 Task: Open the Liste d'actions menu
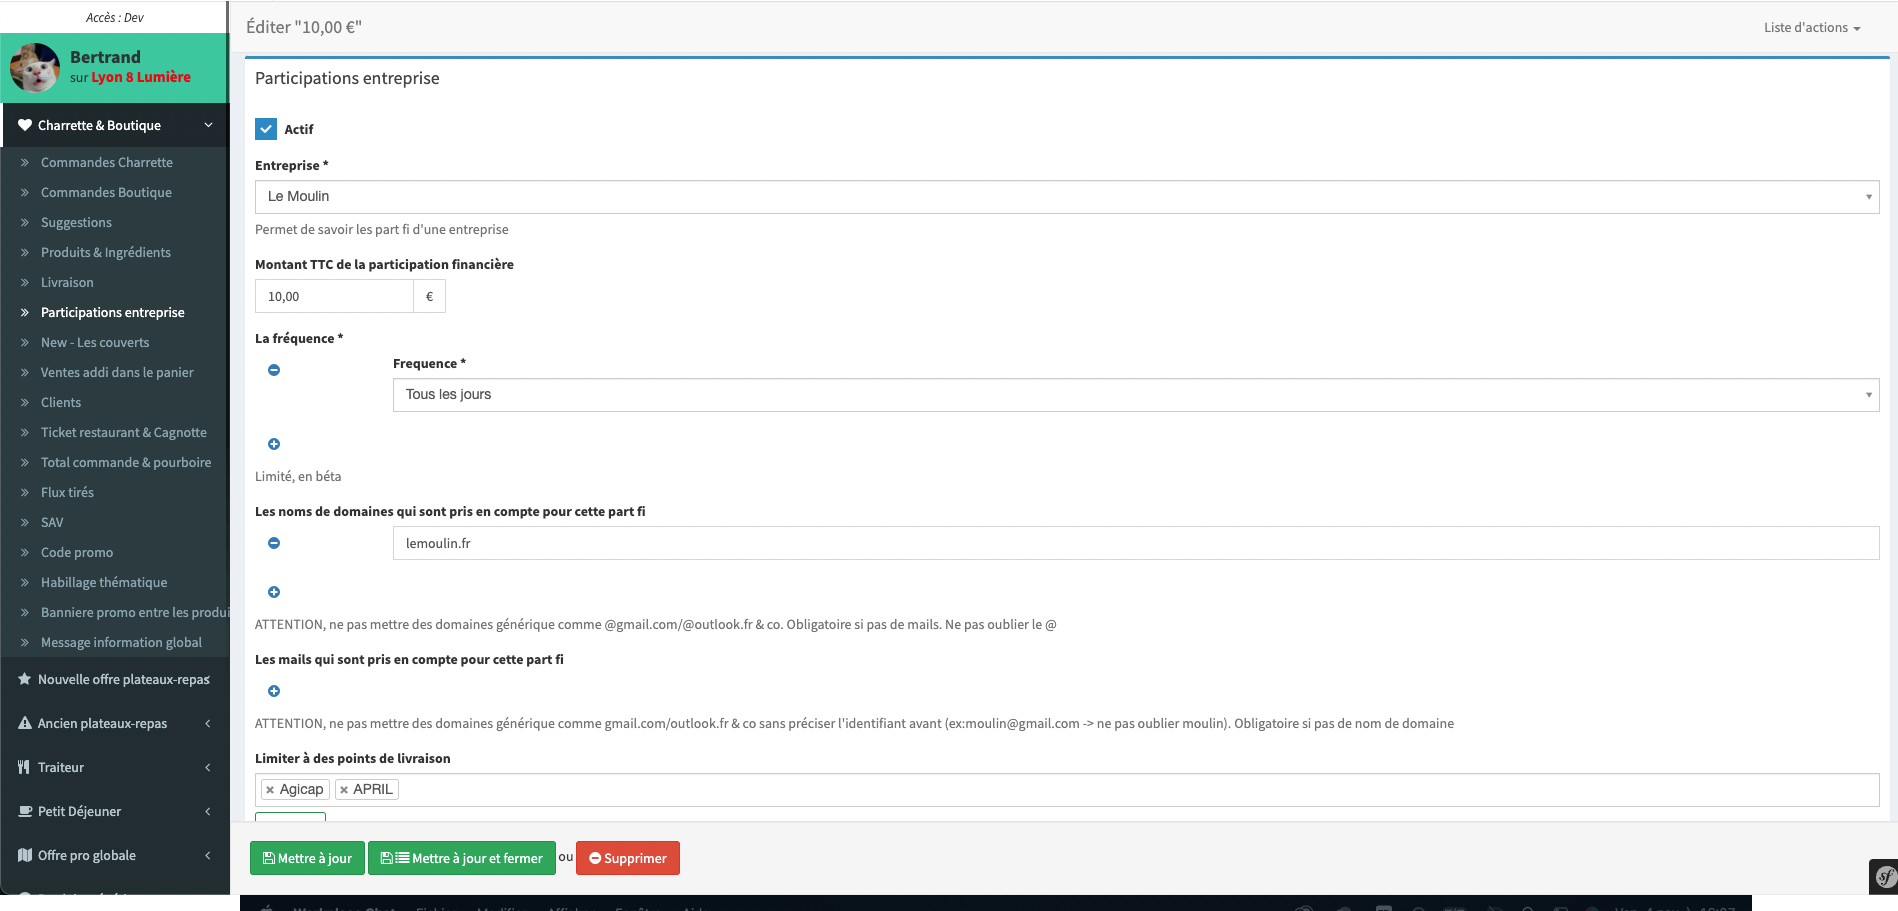[x=1812, y=28]
